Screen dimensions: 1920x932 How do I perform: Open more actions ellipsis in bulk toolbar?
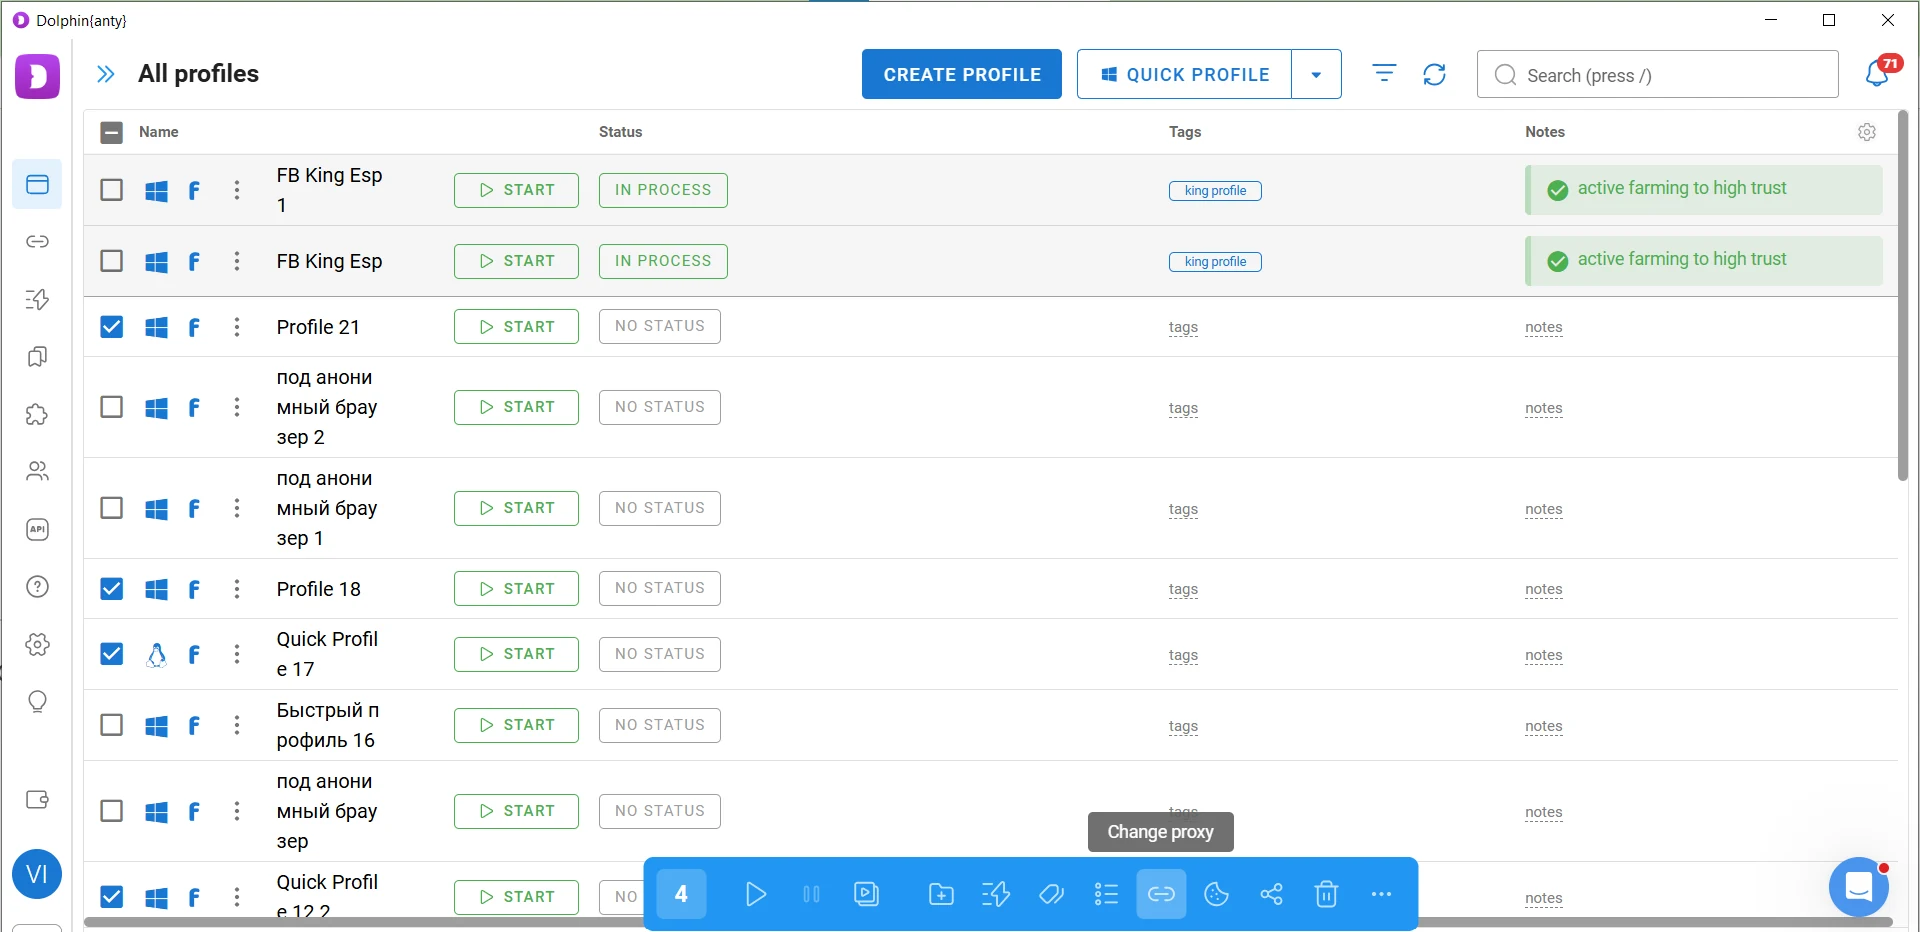coord(1381,894)
